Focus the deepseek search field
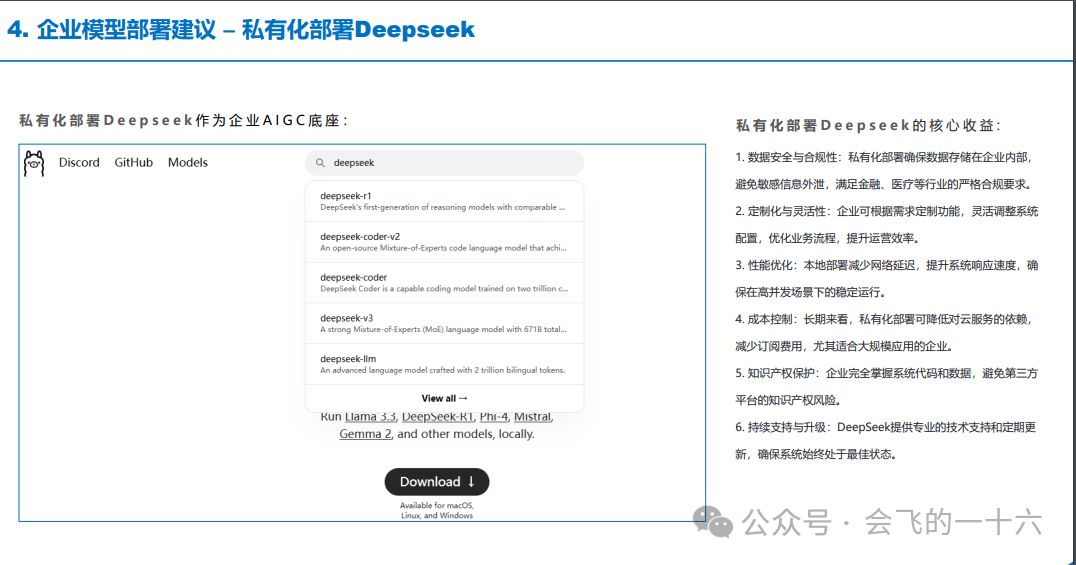This screenshot has height=565, width=1076. tap(444, 163)
